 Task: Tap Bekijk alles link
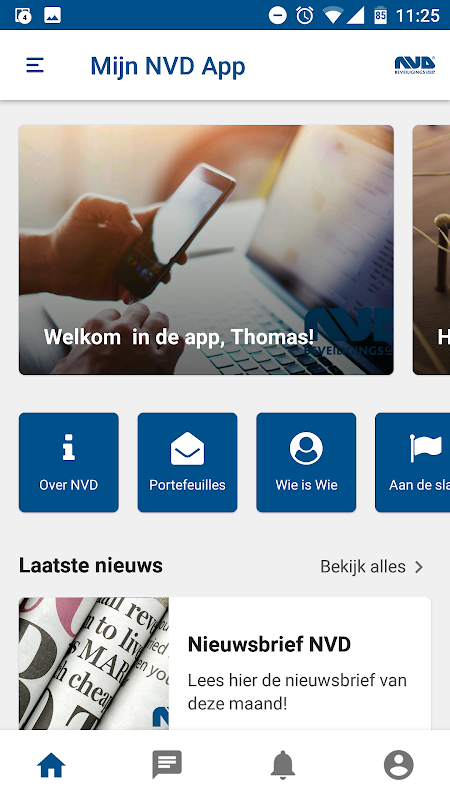tap(363, 567)
